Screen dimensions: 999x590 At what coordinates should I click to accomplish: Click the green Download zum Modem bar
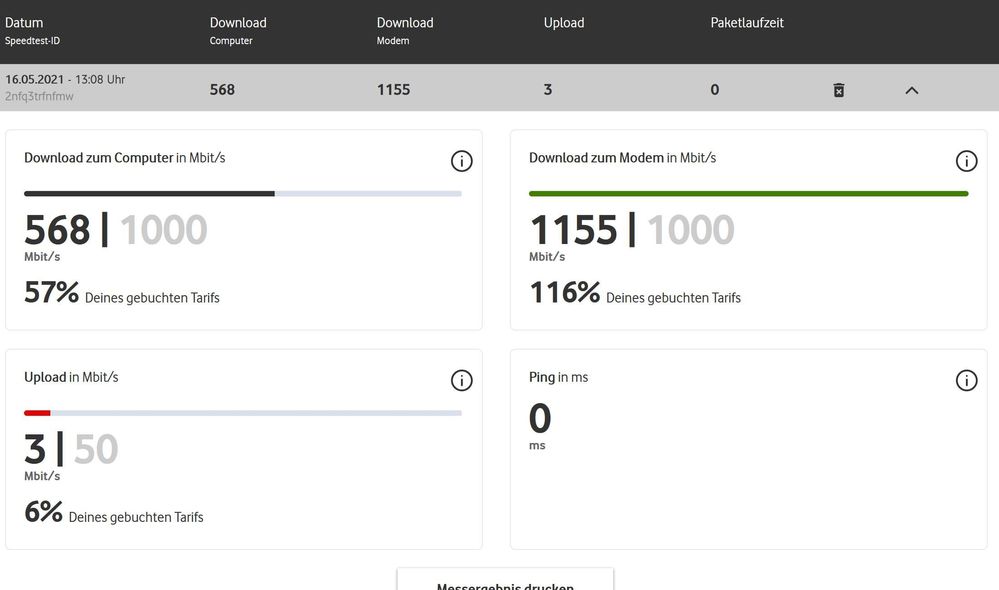tap(748, 193)
